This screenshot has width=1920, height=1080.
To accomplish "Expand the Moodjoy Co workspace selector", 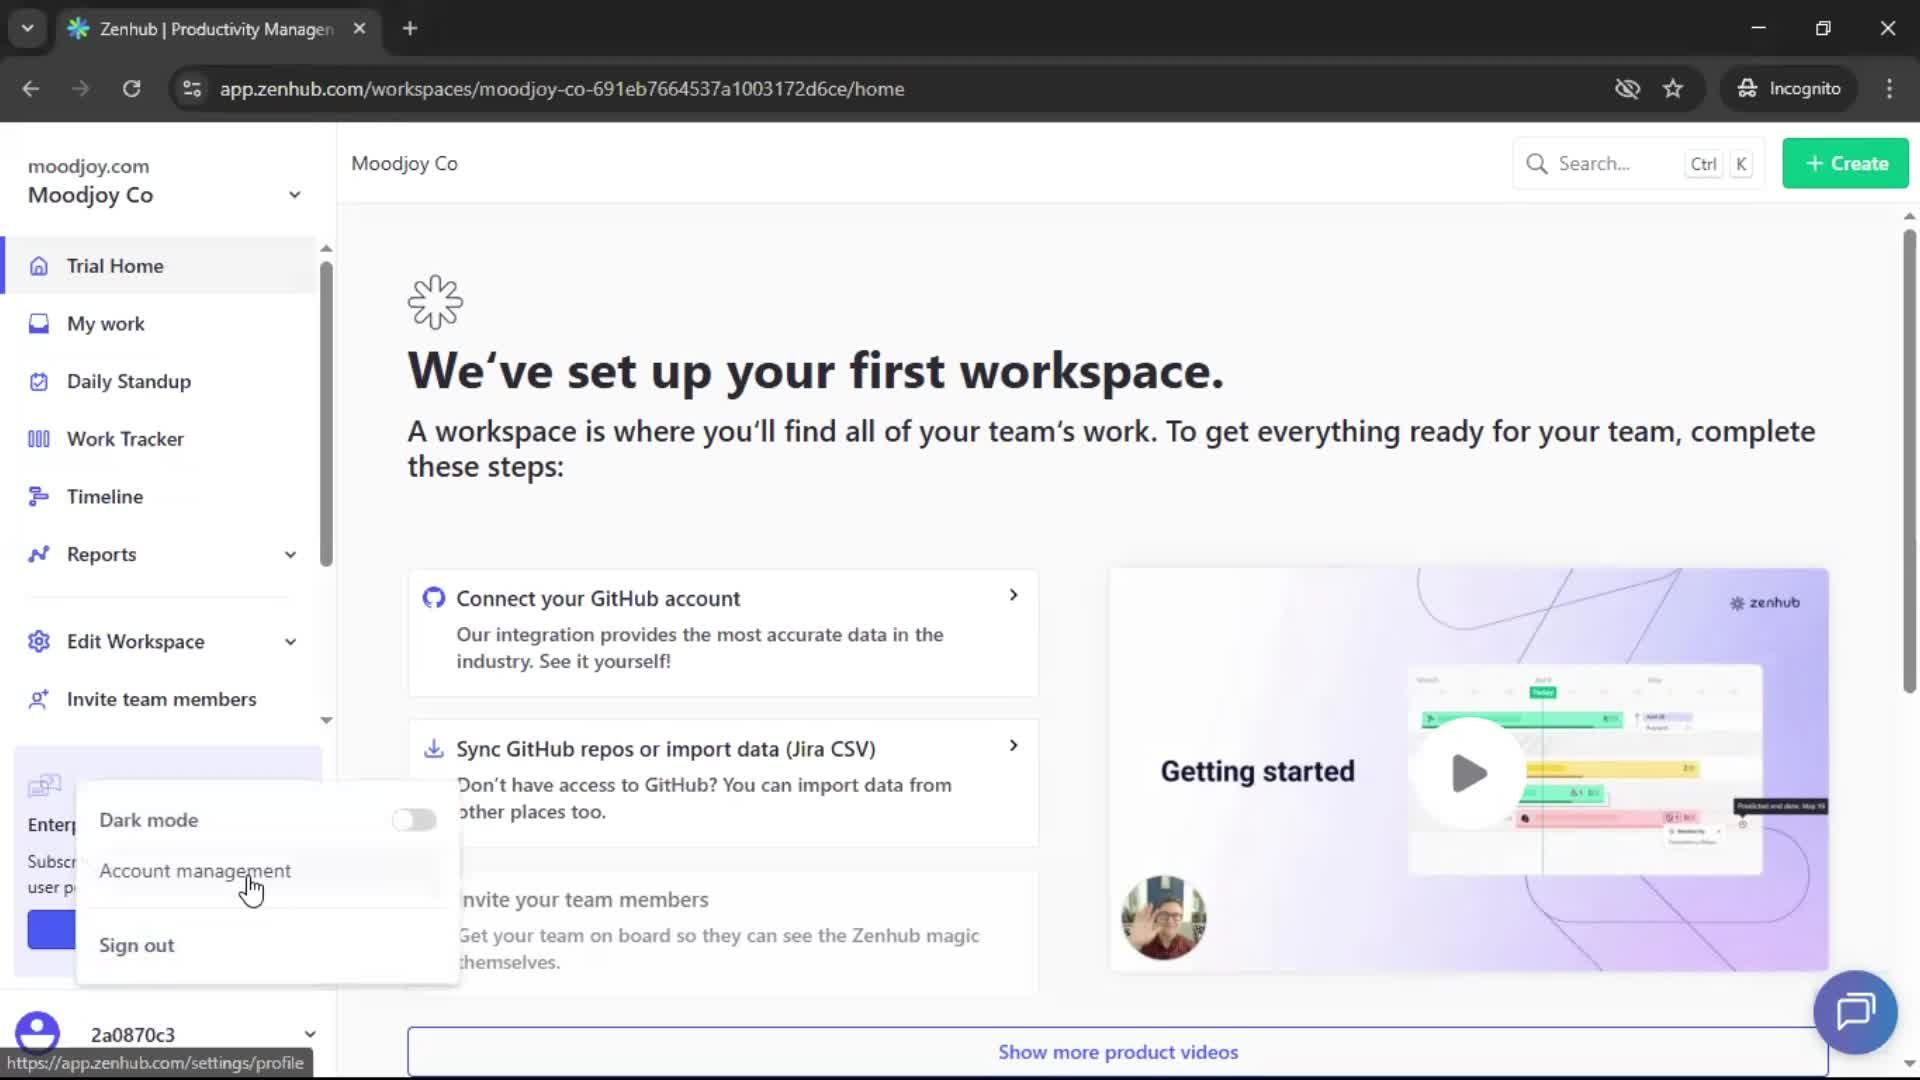I will pos(295,194).
